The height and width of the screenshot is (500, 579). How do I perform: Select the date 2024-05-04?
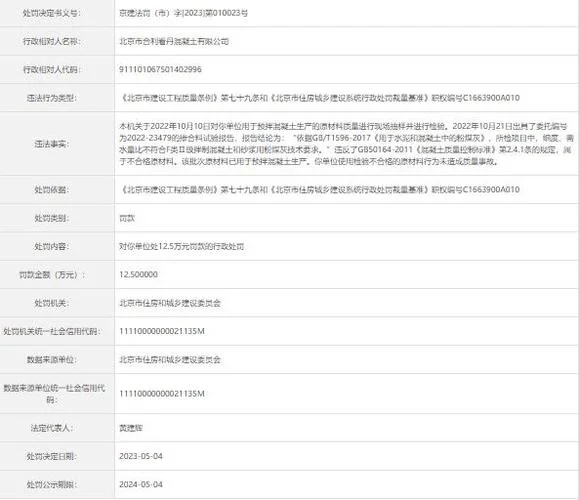141,484
